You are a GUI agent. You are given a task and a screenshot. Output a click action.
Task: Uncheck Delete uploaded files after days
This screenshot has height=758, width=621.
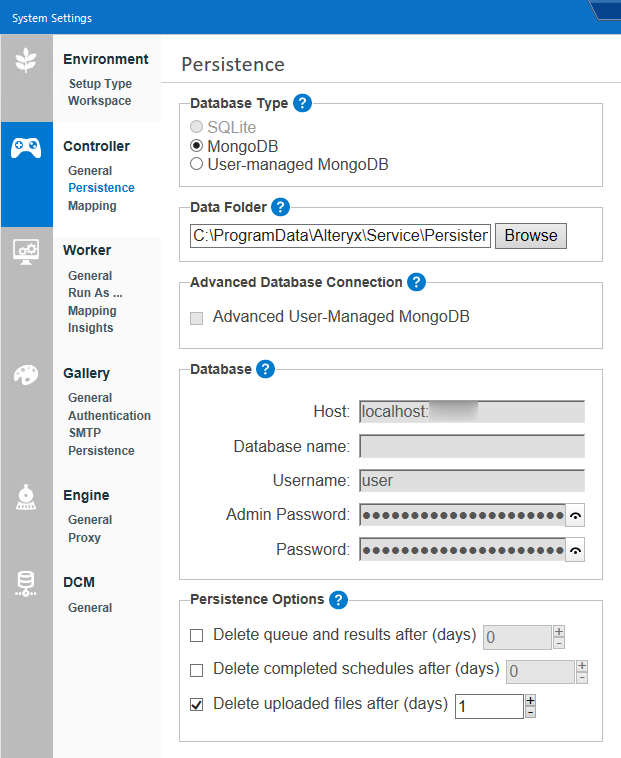[196, 704]
